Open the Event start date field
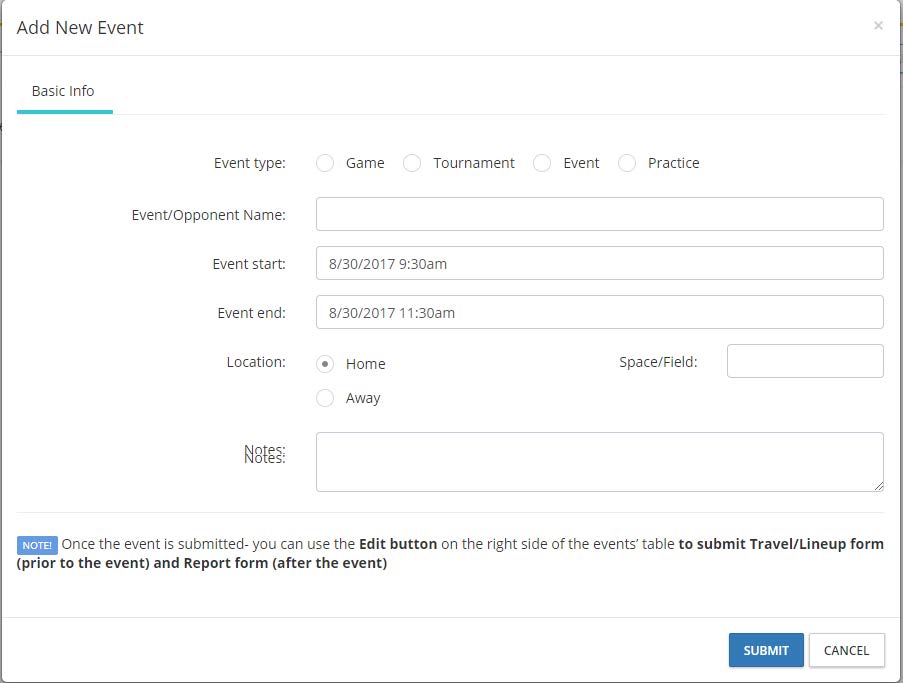This screenshot has width=903, height=683. tap(599, 262)
